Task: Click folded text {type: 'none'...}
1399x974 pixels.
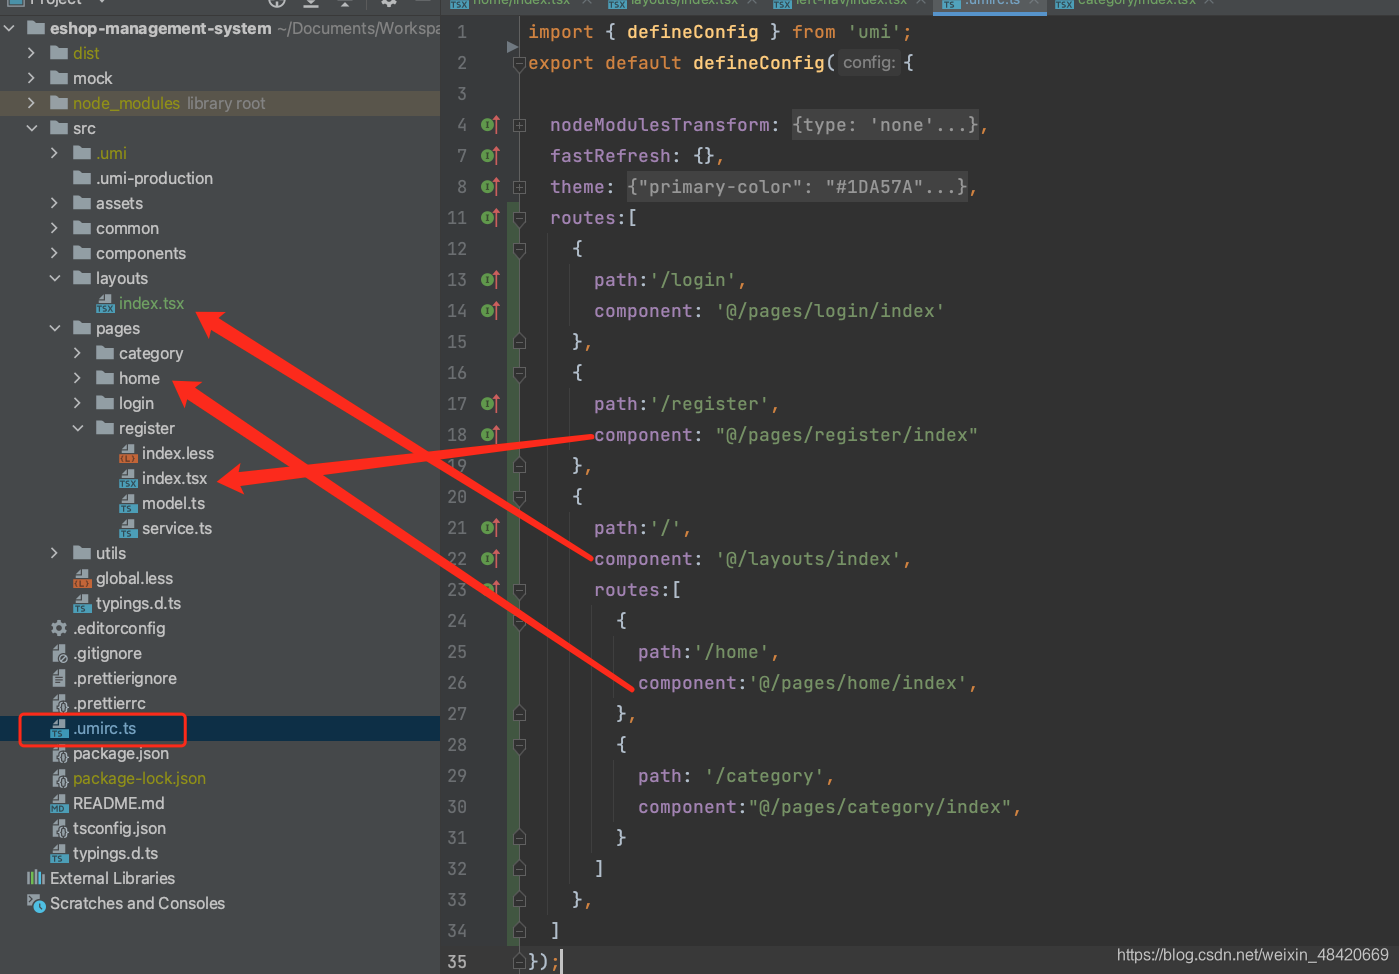Action: pyautogui.click(x=885, y=125)
